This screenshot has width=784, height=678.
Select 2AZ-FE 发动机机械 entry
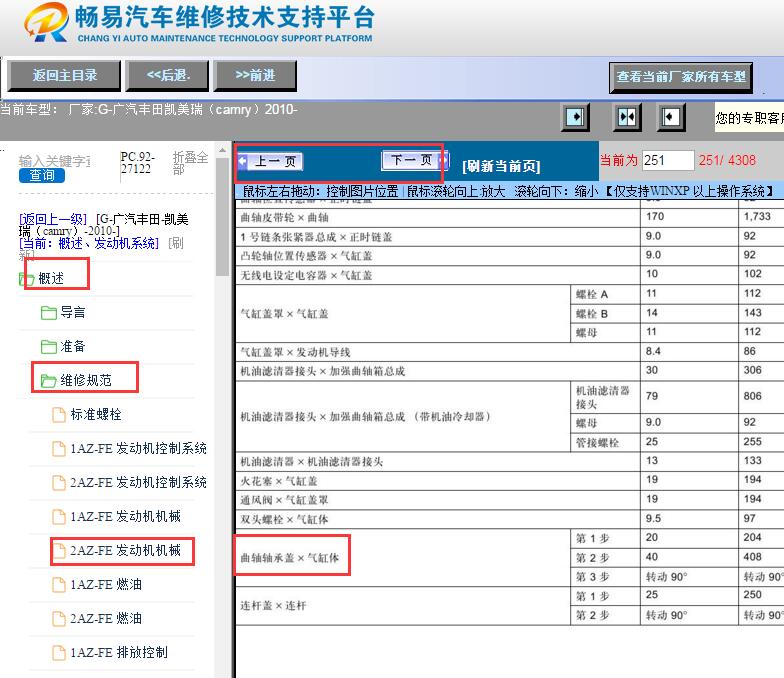126,550
